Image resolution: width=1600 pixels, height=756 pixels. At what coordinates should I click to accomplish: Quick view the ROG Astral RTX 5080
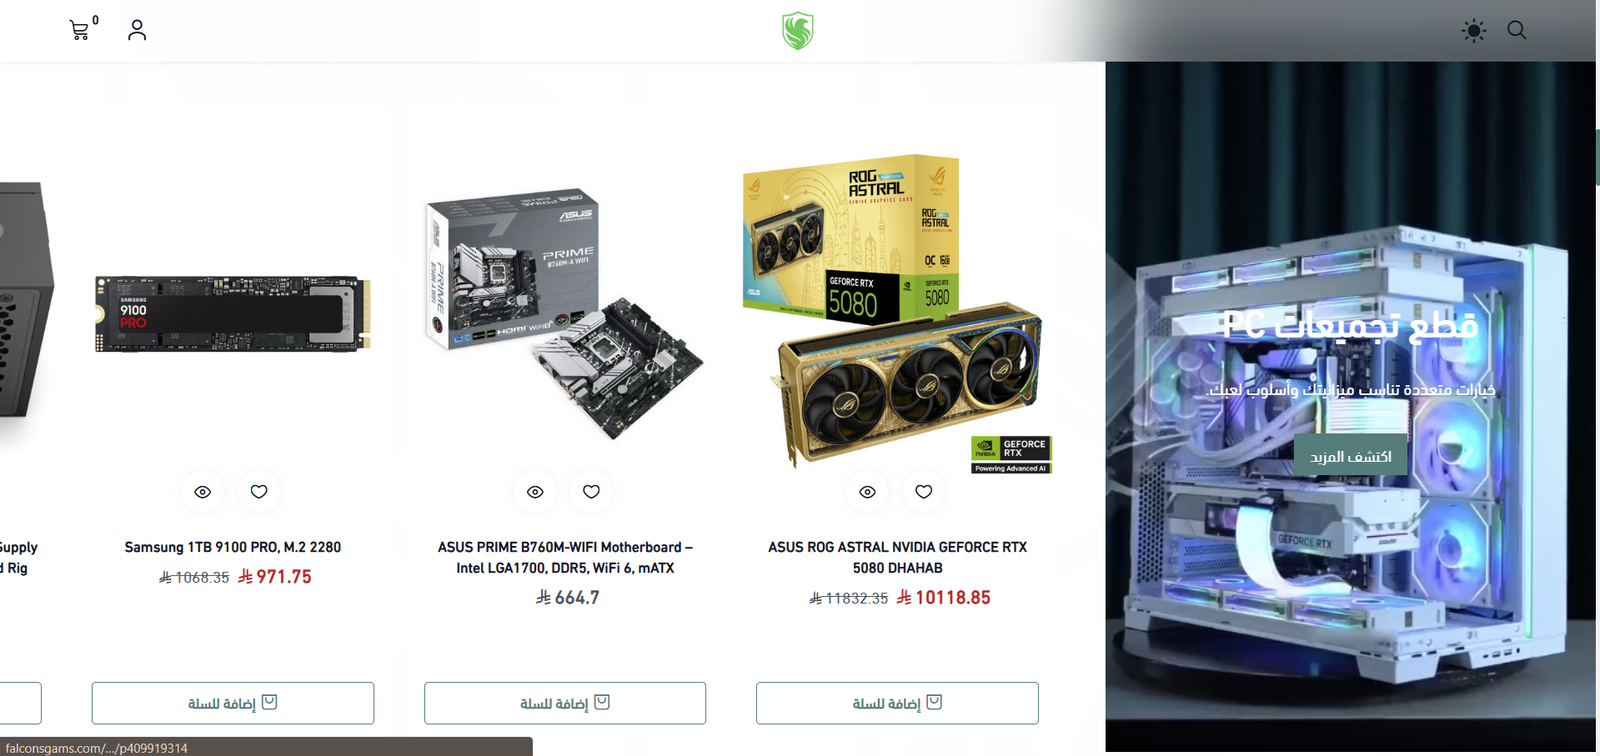867,492
